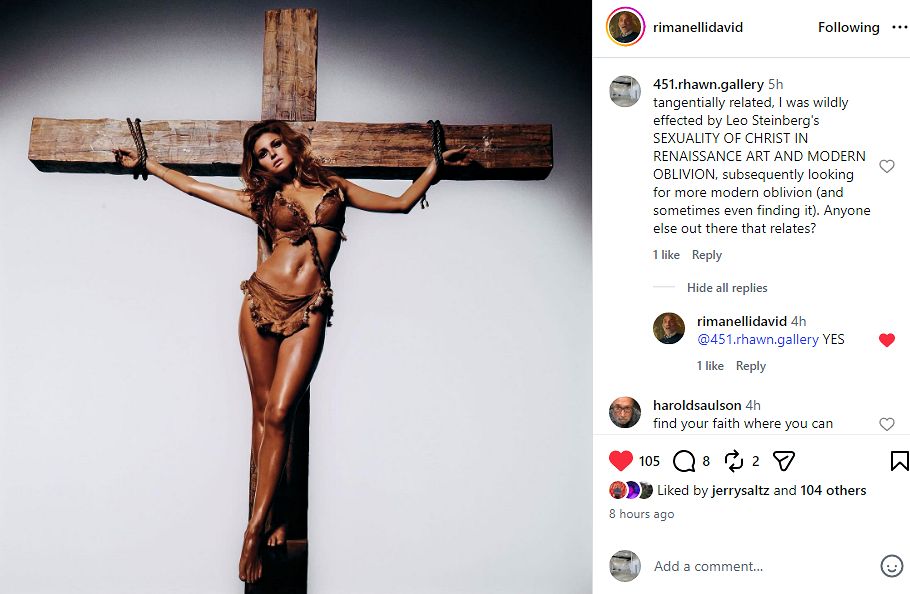Click the @451.rhawn.gallery mention link

(757, 340)
